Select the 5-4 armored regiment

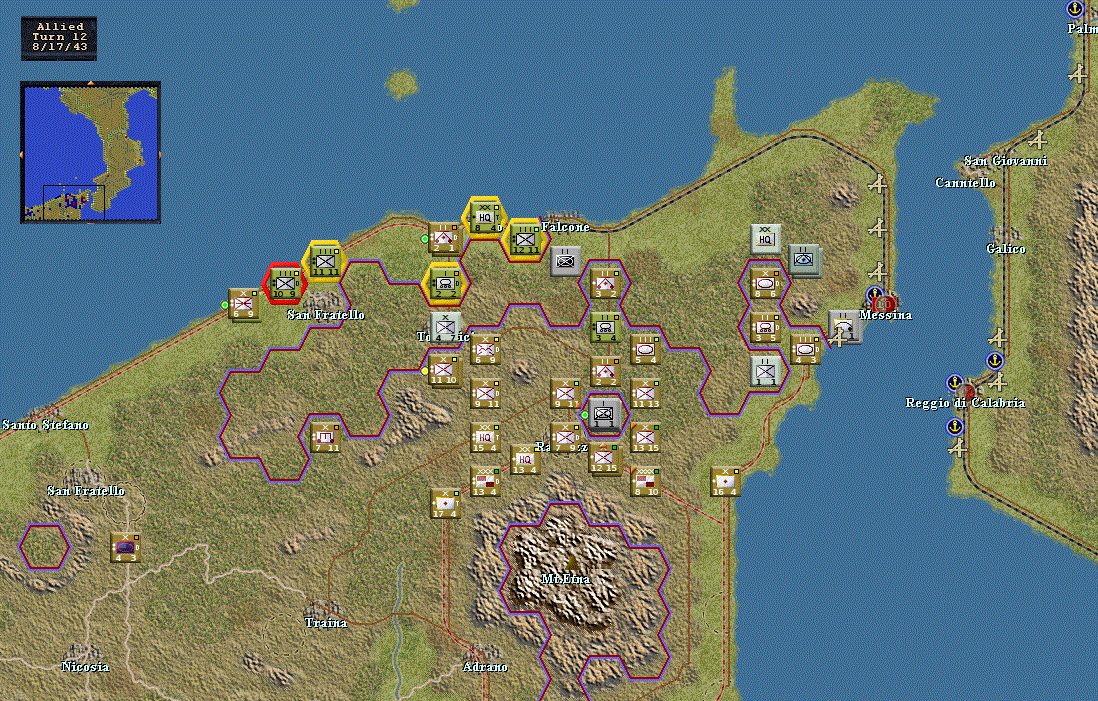coord(645,349)
